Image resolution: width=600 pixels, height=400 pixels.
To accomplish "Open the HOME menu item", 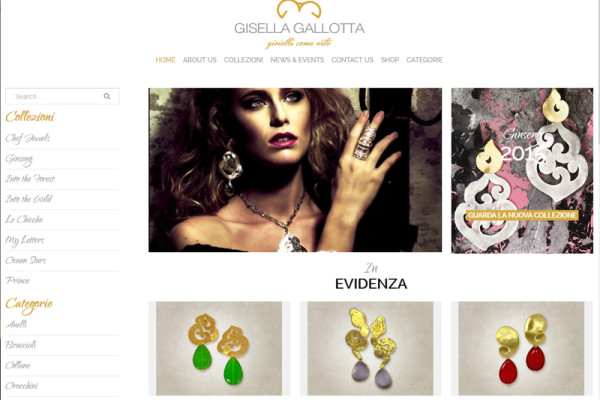I will tap(165, 60).
